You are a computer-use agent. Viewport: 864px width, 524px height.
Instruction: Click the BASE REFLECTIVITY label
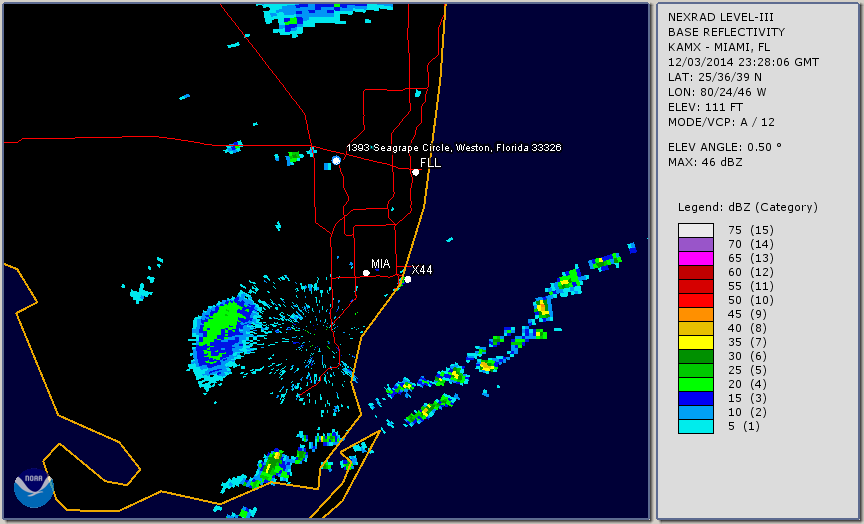726,32
